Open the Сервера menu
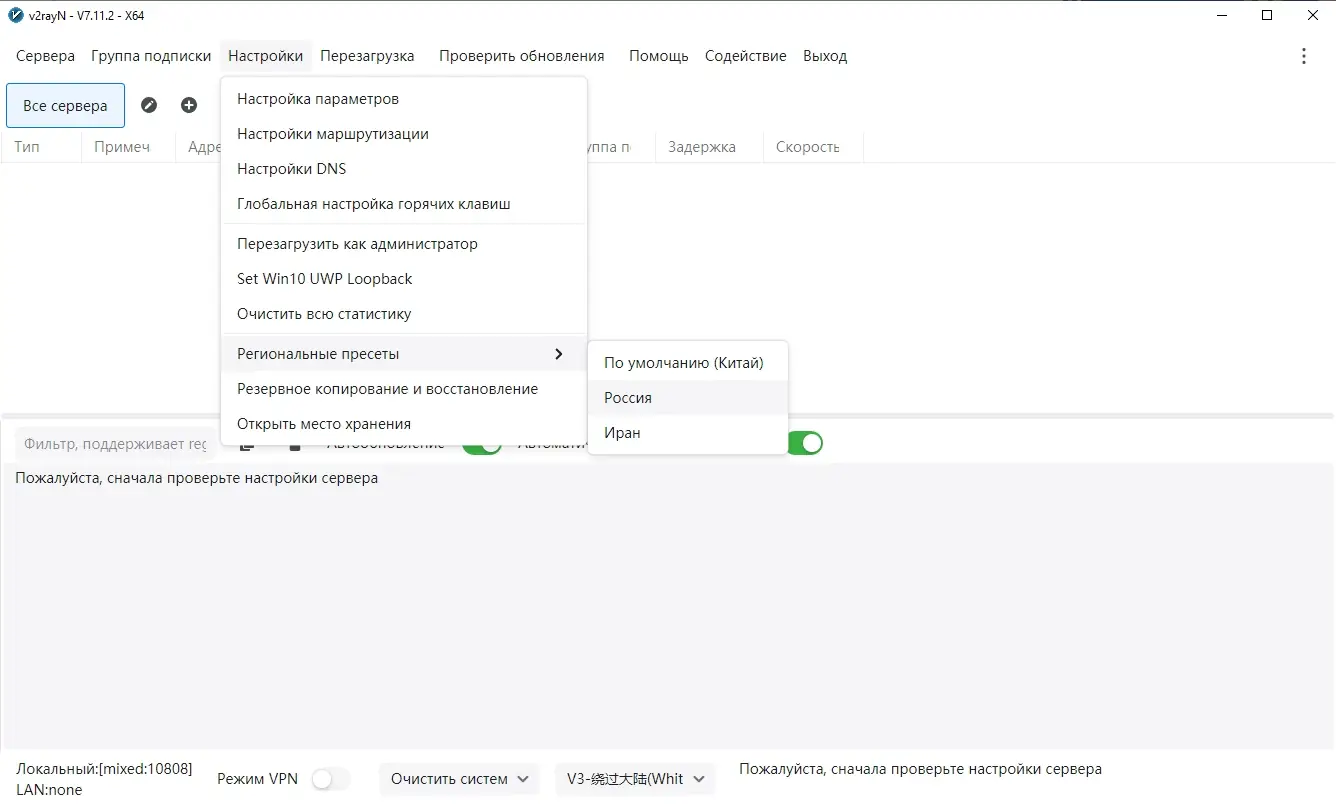This screenshot has height=806, width=1336. [45, 56]
